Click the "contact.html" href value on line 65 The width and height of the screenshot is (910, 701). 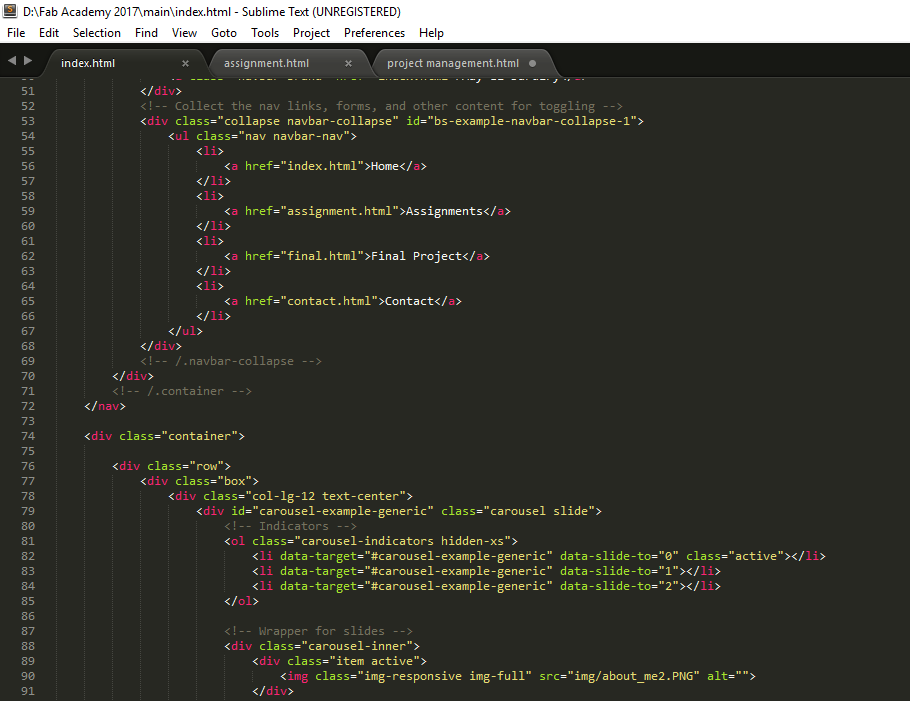pos(329,301)
